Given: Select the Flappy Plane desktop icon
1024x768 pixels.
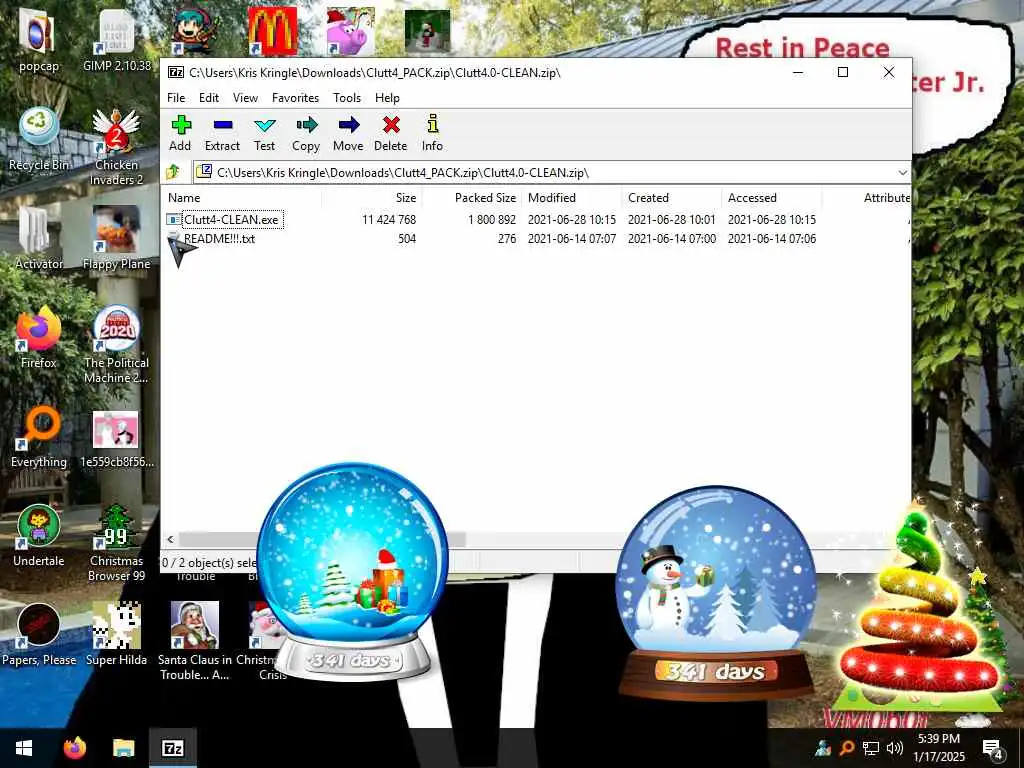Looking at the screenshot, I should coord(116,238).
